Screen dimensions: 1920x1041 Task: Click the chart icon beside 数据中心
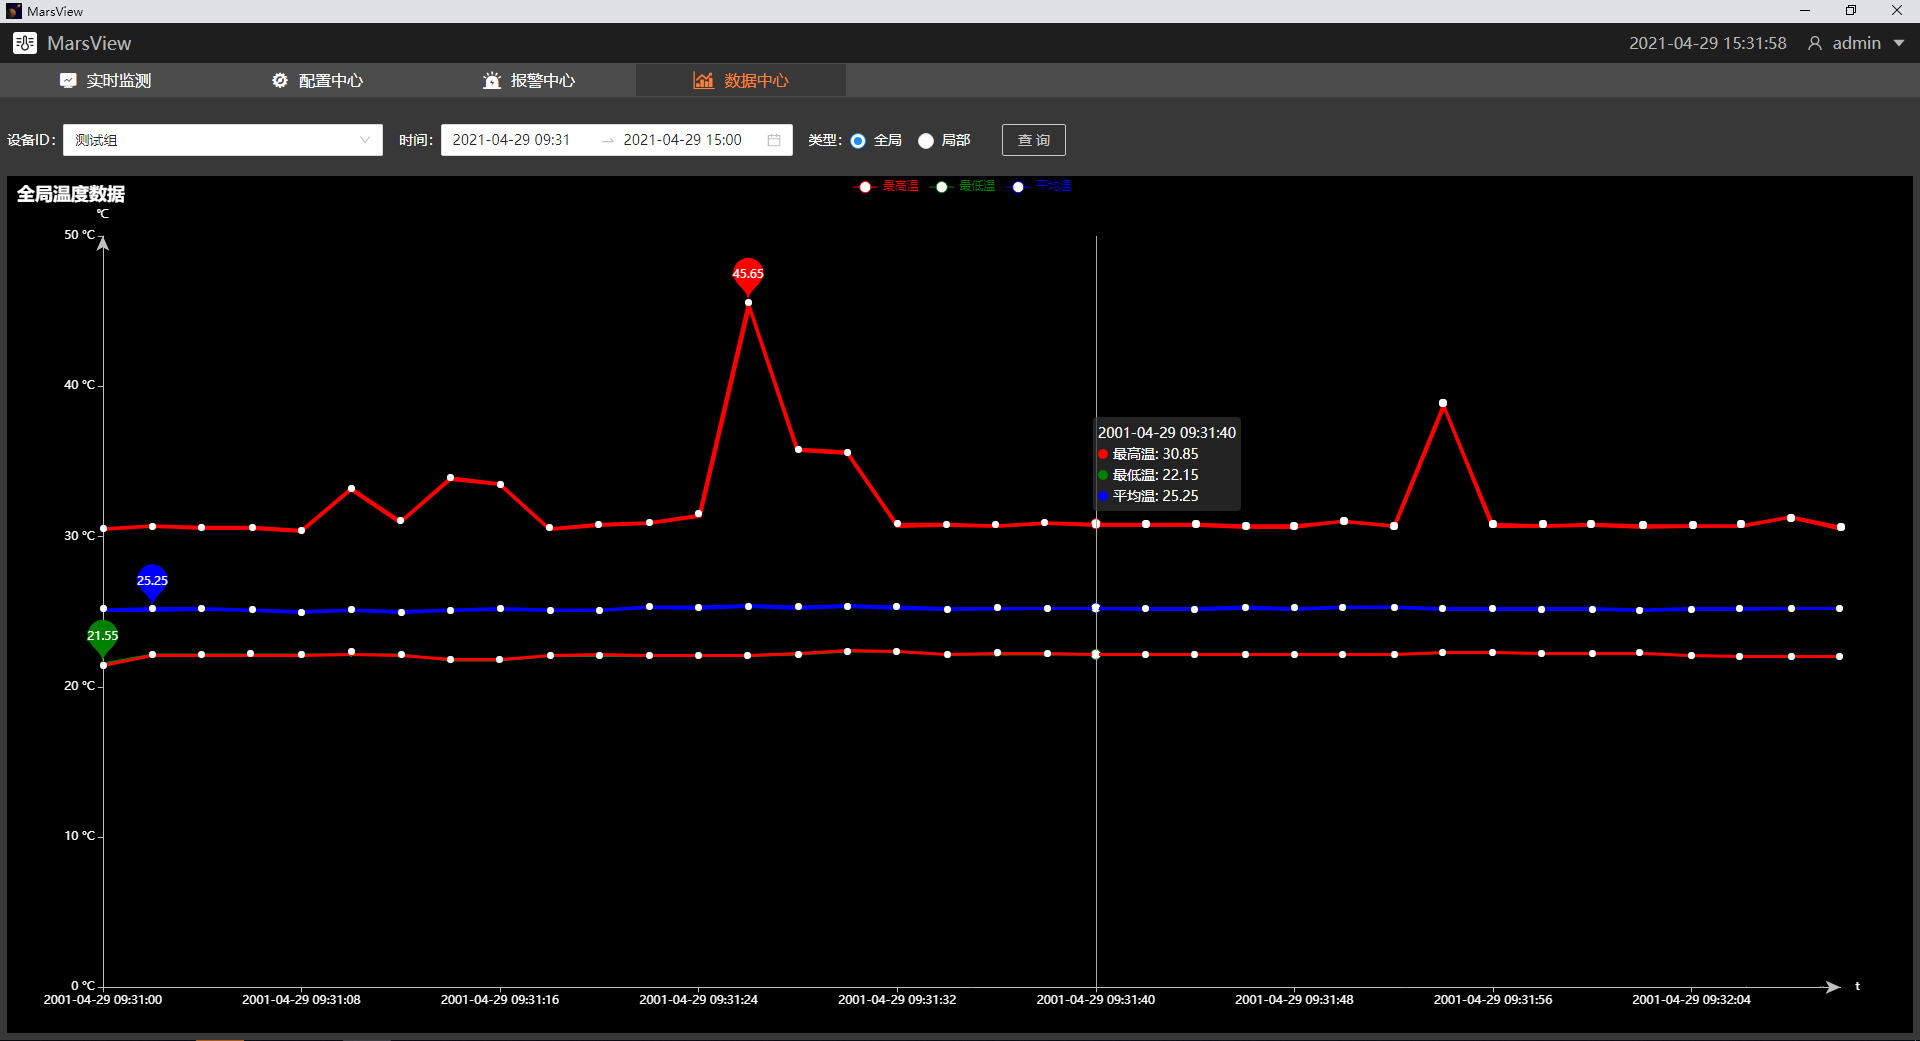[x=704, y=80]
